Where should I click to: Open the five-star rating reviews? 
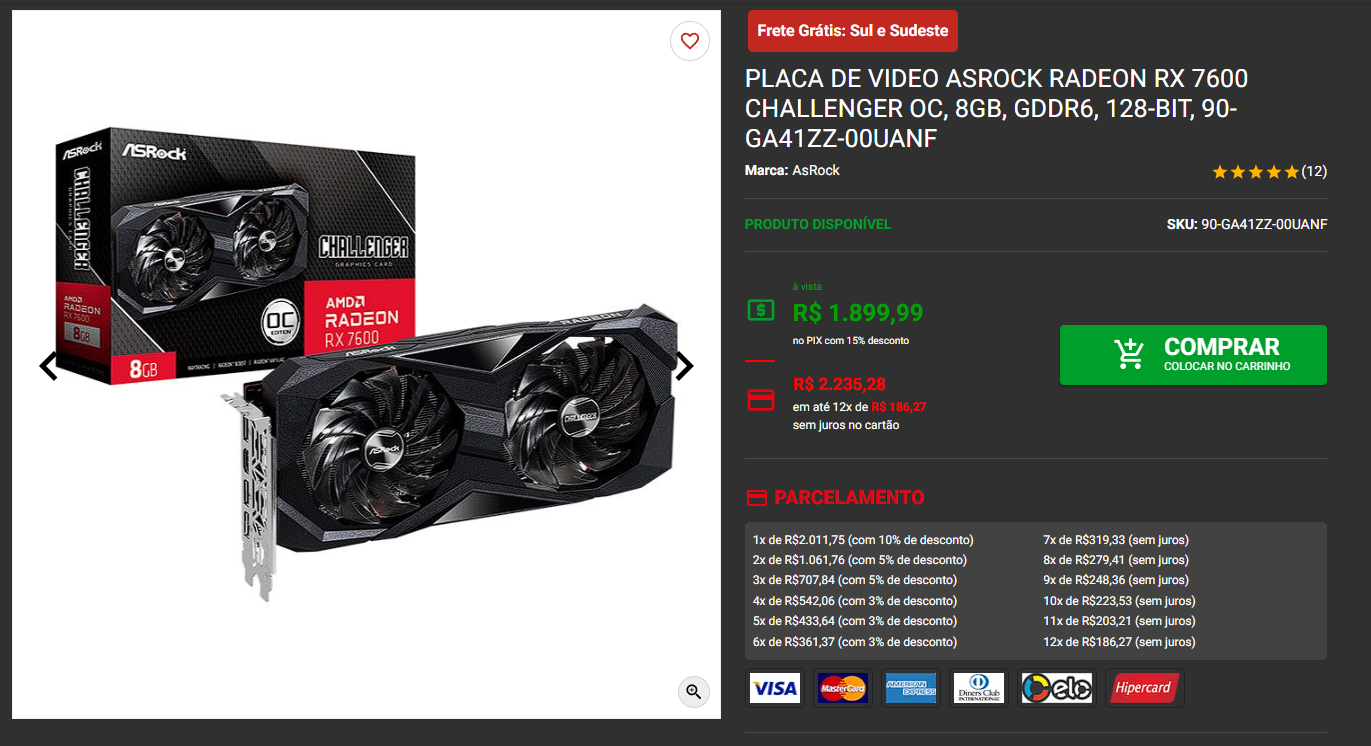(1269, 172)
